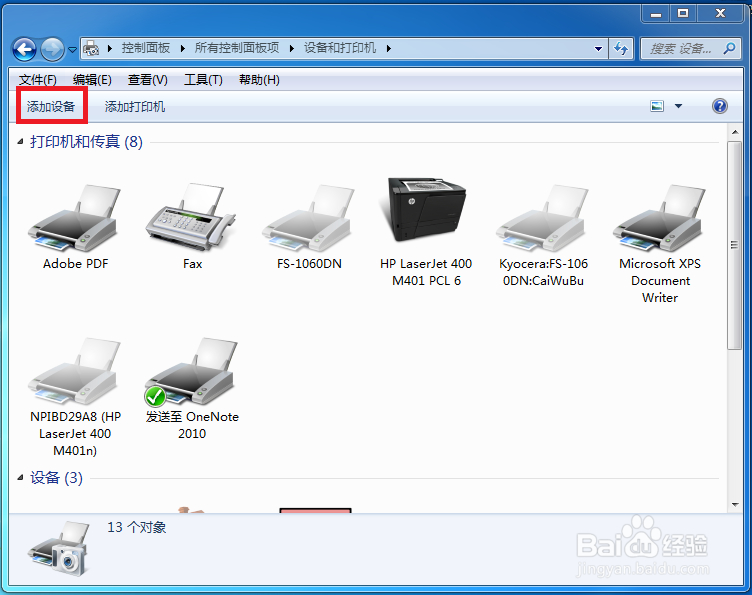The image size is (752, 595).
Task: Click the 添加打印机 button
Action: (x=135, y=106)
